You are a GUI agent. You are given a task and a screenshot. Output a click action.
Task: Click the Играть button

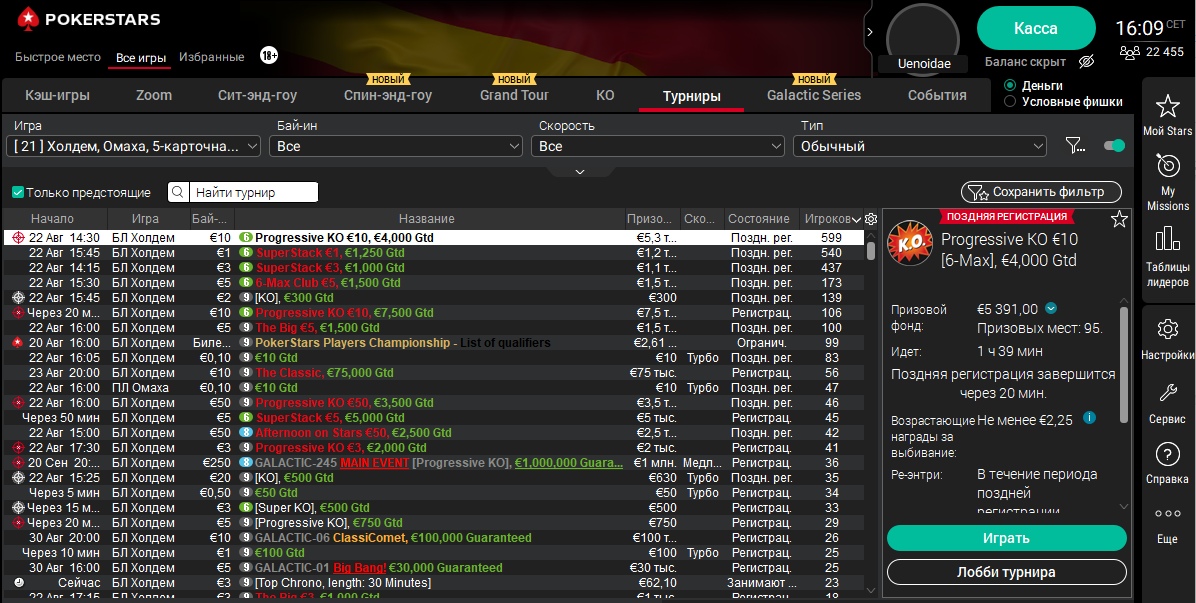(1006, 538)
